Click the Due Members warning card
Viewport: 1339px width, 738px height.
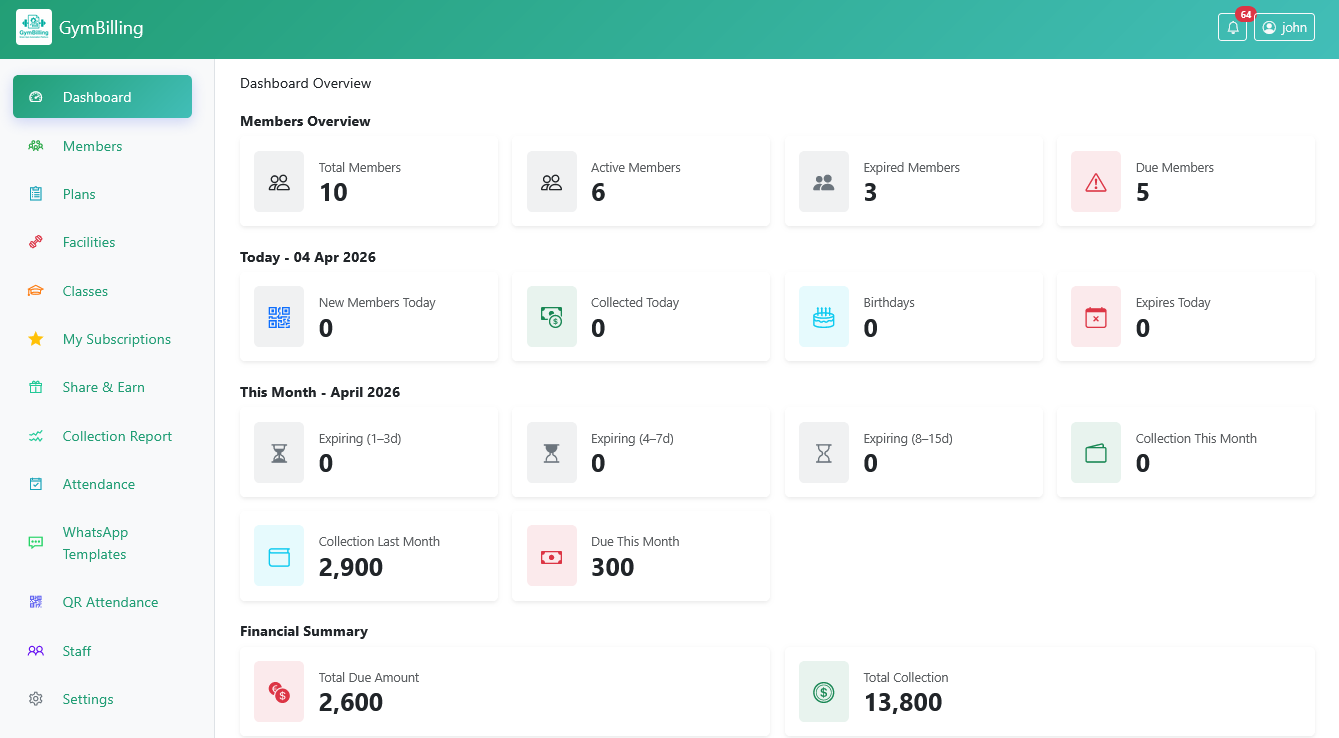click(1185, 181)
